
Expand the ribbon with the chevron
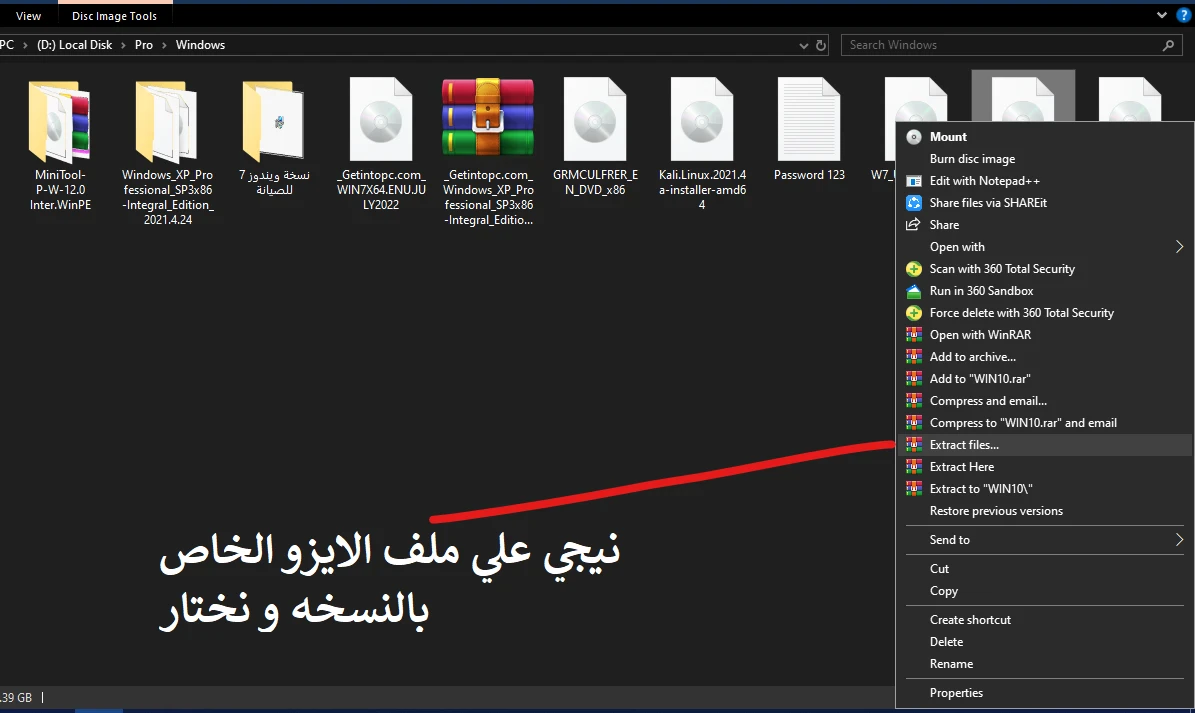1161,15
